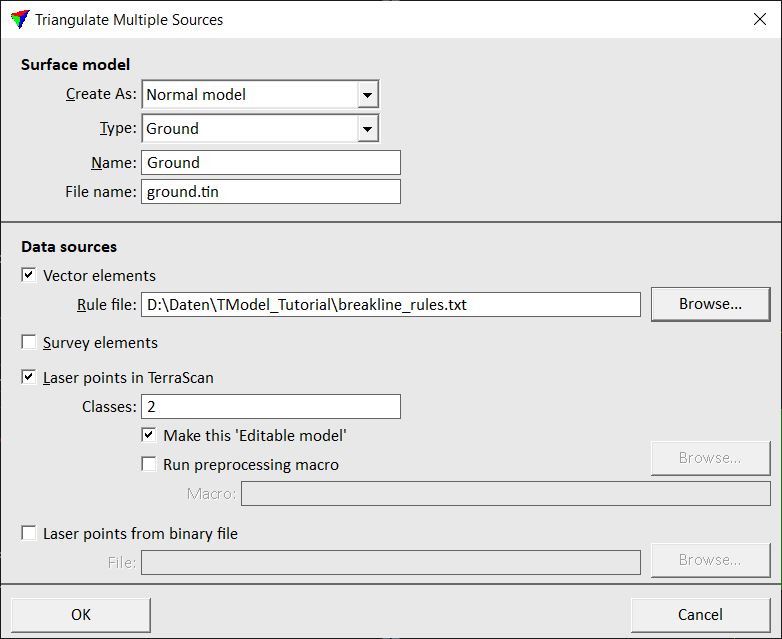Expand the Type dropdown arrow
The width and height of the screenshot is (782, 639).
click(368, 129)
